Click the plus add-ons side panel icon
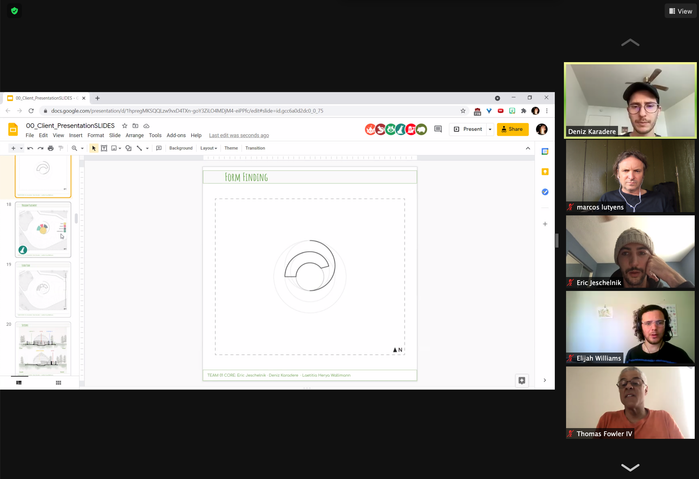 (x=545, y=224)
